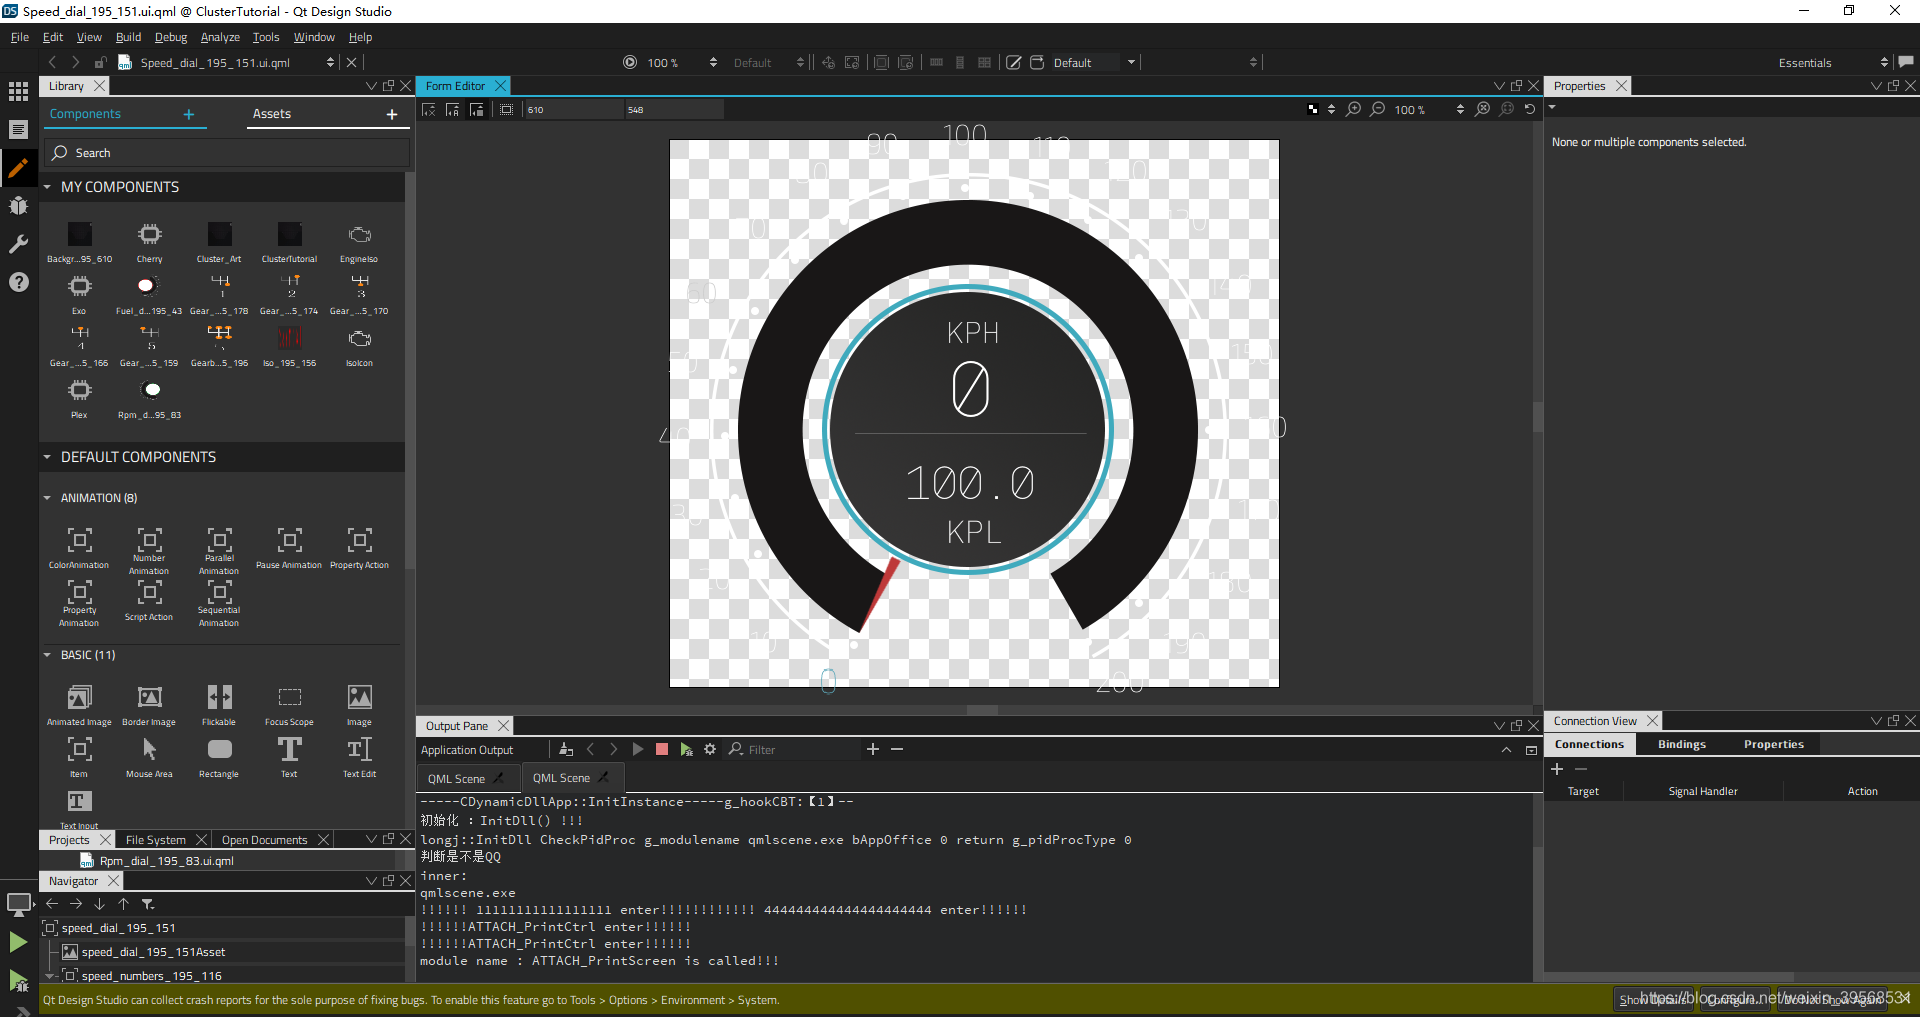This screenshot has height=1017, width=1920.
Task: Close the current document with X
Action: pyautogui.click(x=351, y=62)
